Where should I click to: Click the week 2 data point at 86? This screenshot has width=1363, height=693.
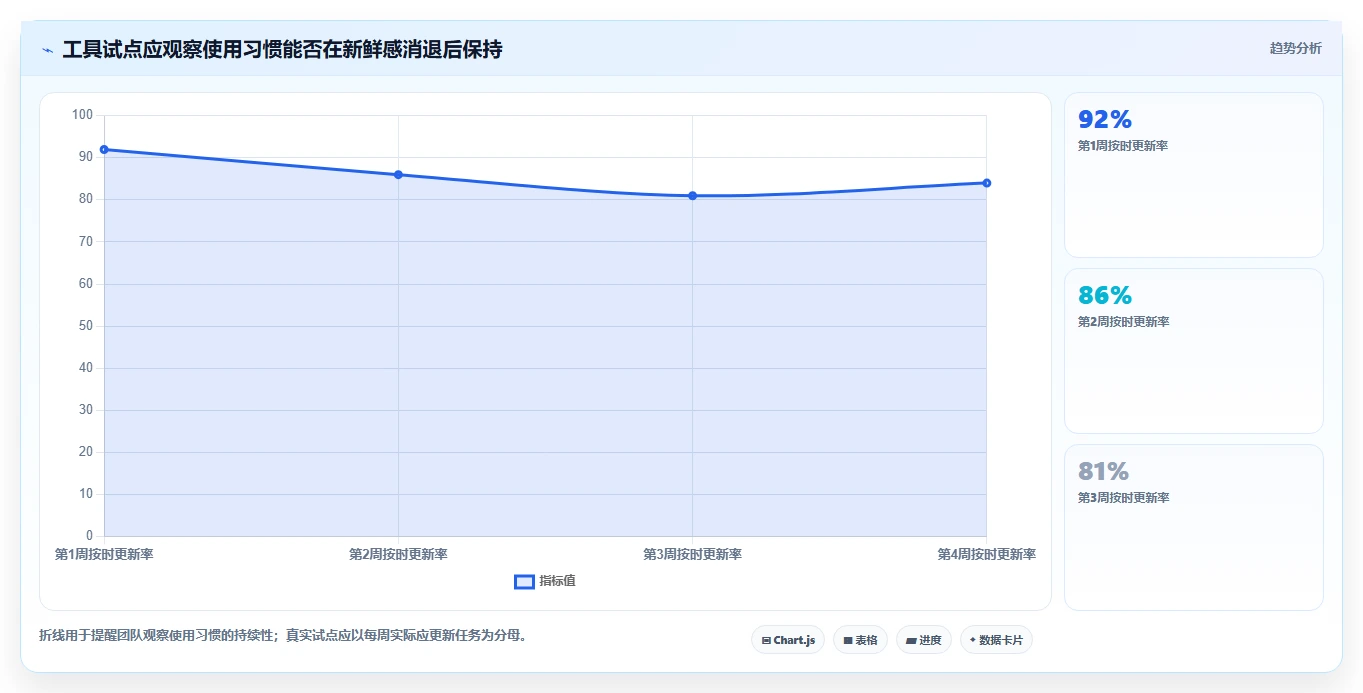click(x=398, y=175)
